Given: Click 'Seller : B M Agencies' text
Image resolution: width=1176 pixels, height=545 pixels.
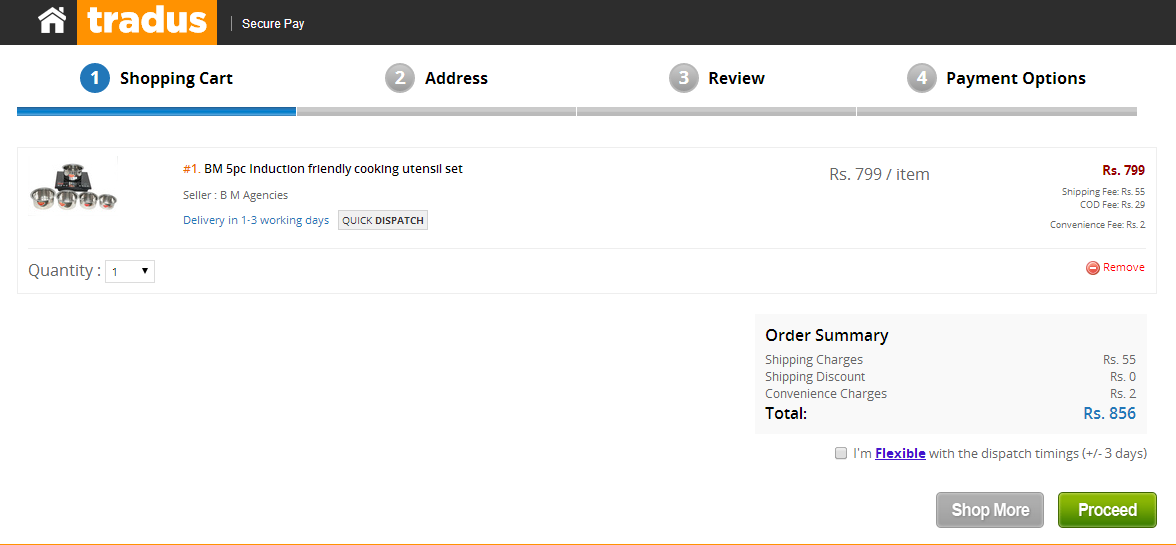Looking at the screenshot, I should point(236,195).
